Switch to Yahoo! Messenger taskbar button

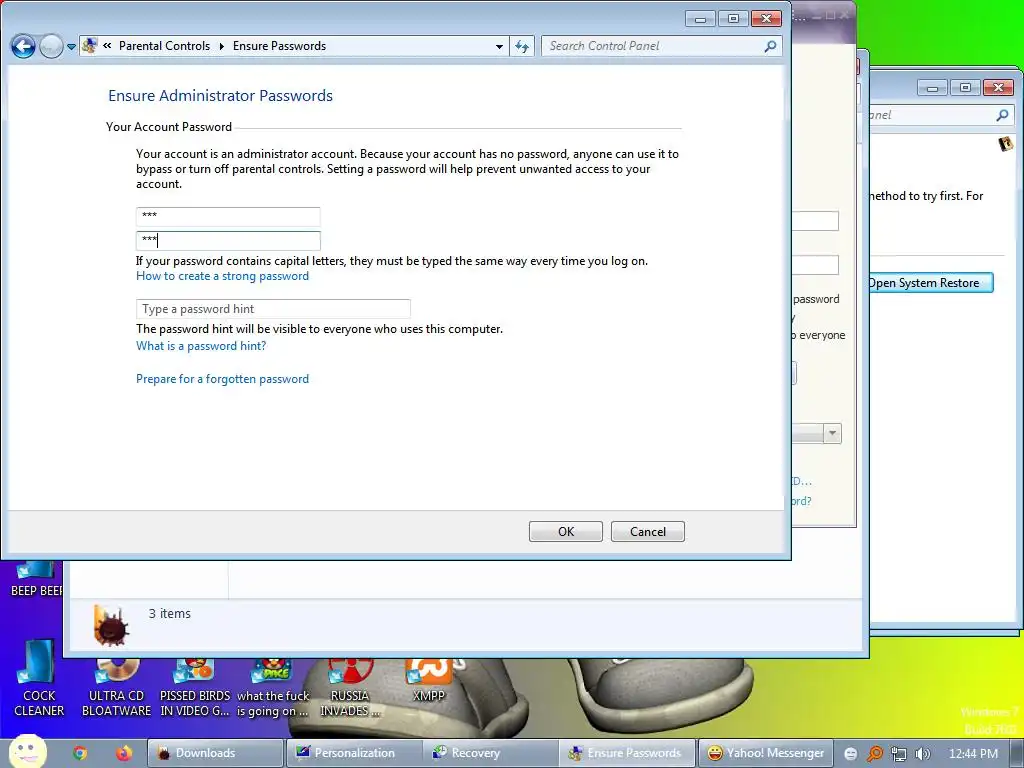(765, 753)
